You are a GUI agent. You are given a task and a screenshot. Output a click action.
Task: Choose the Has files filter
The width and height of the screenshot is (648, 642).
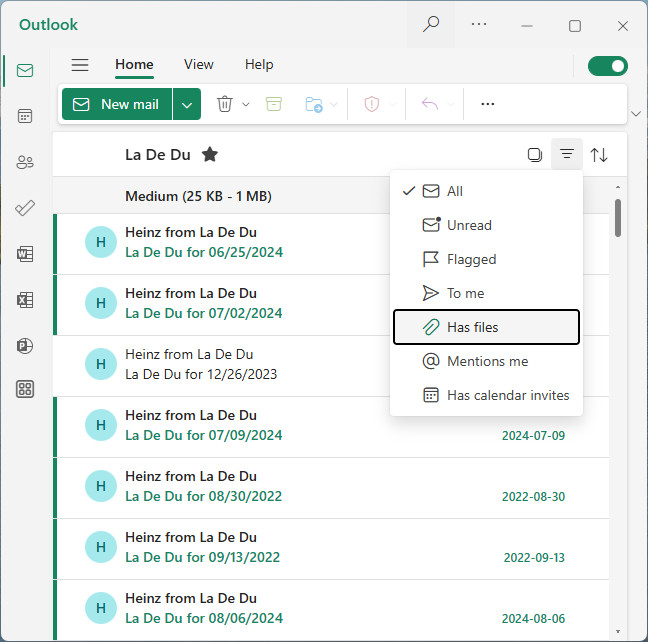click(x=486, y=327)
